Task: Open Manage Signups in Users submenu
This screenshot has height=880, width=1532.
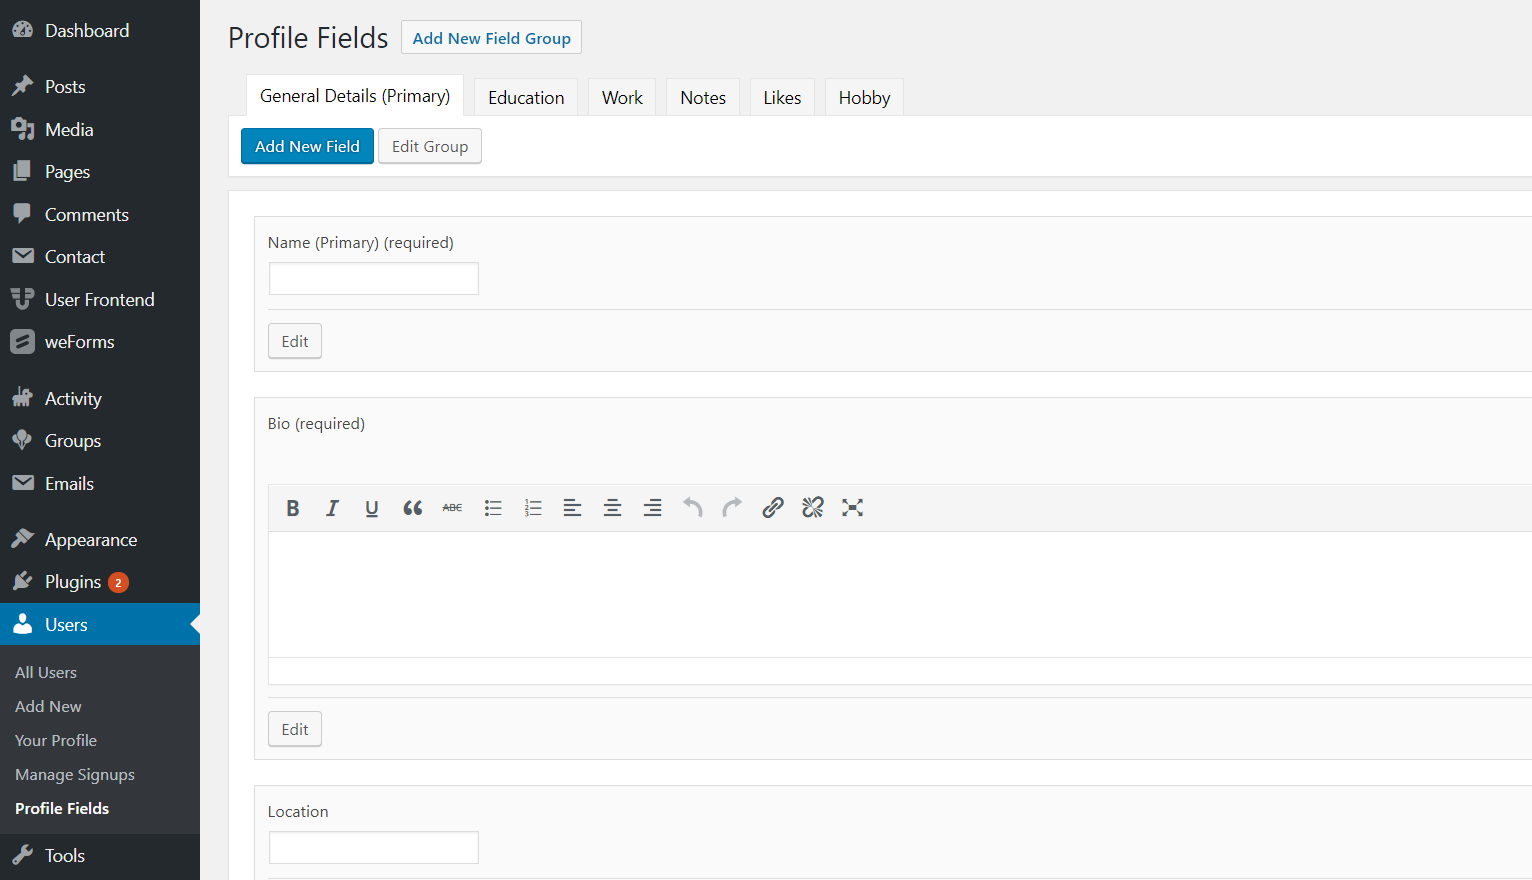Action: coord(75,775)
